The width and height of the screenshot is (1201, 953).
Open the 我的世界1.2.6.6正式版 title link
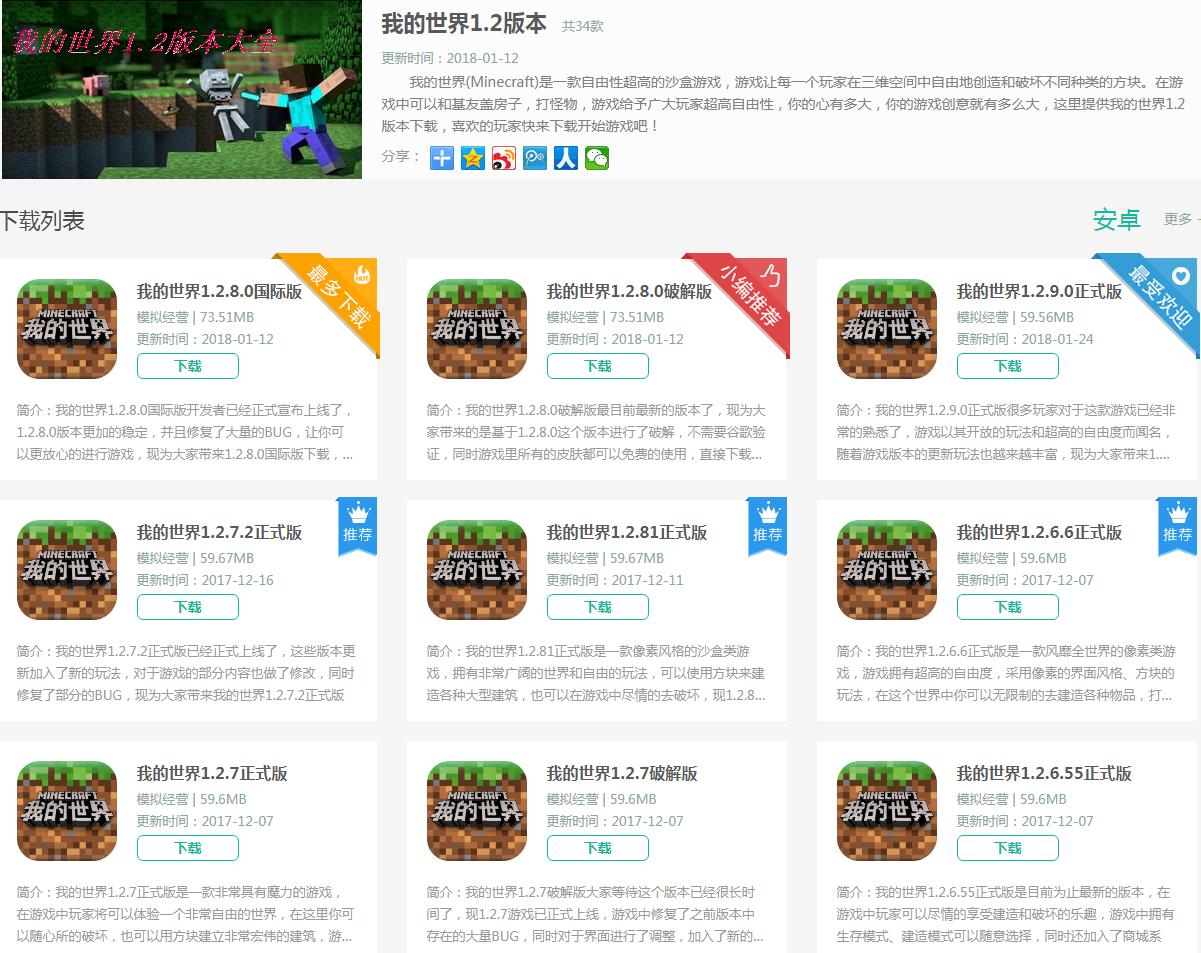[1039, 533]
